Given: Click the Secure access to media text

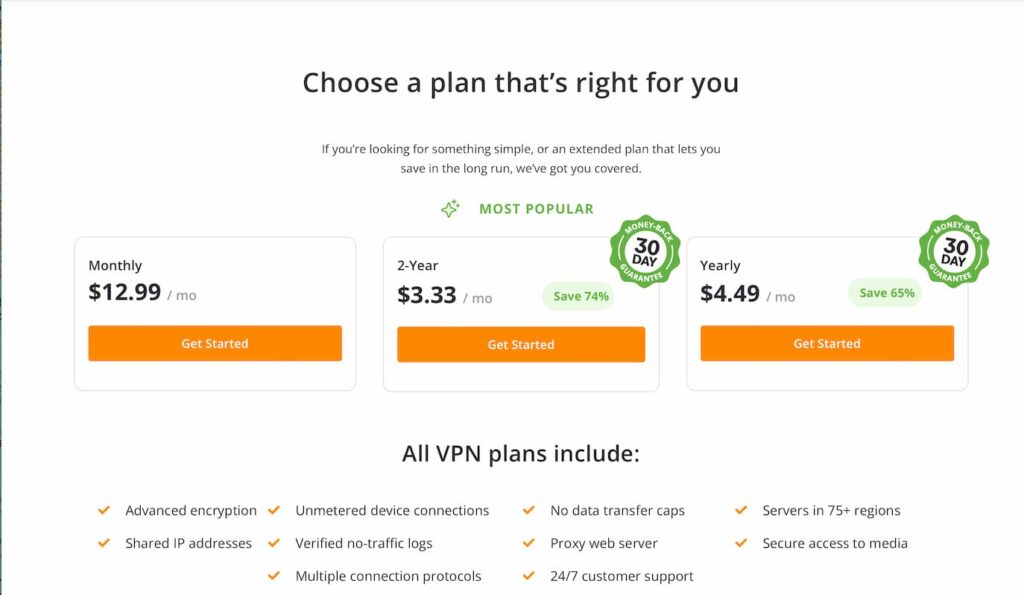Looking at the screenshot, I should coord(835,543).
